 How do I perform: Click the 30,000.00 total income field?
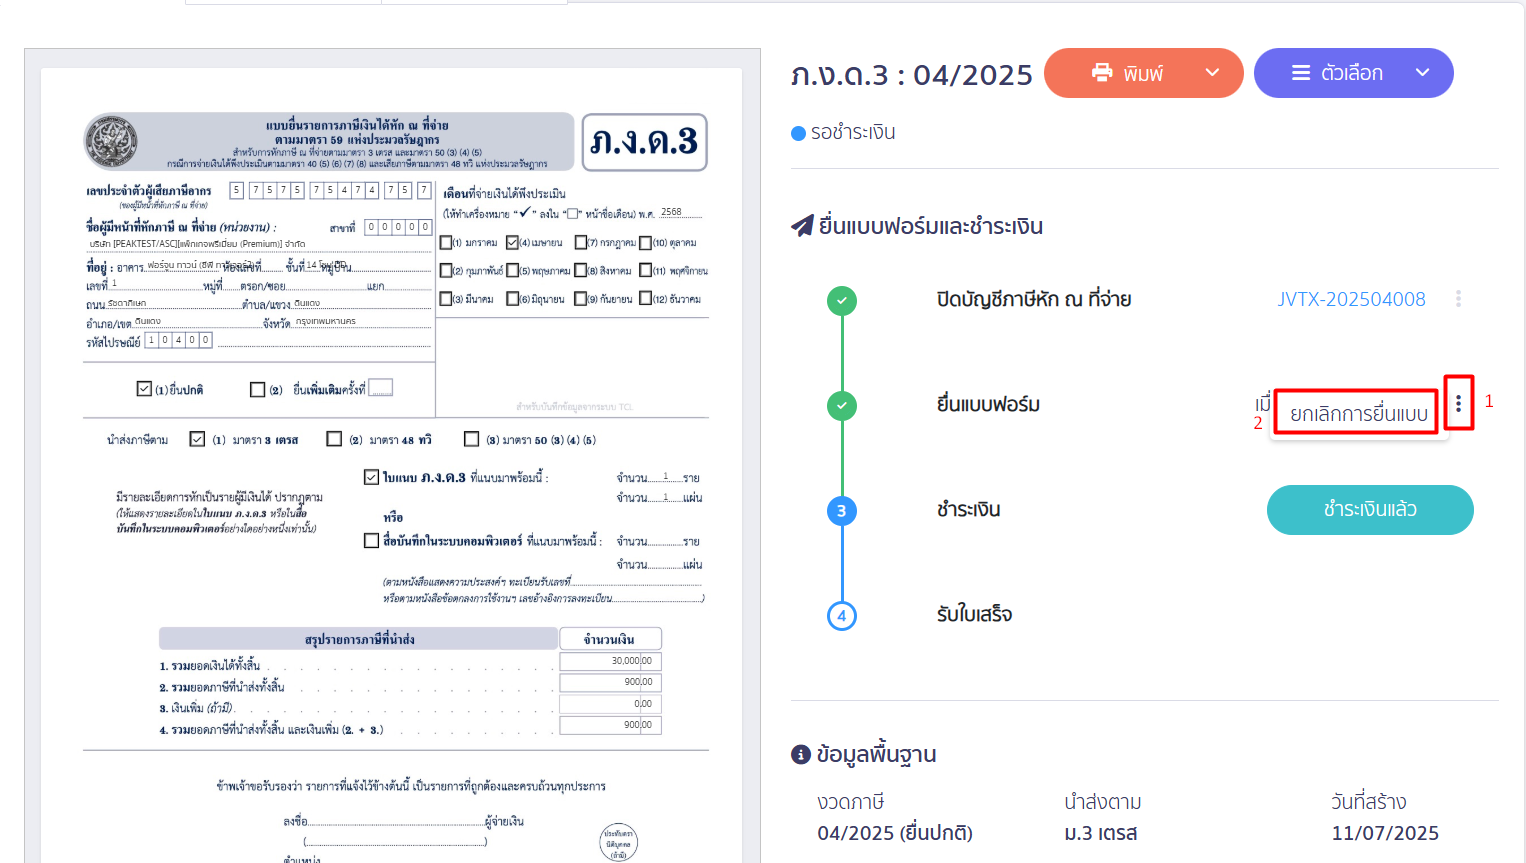[610, 661]
